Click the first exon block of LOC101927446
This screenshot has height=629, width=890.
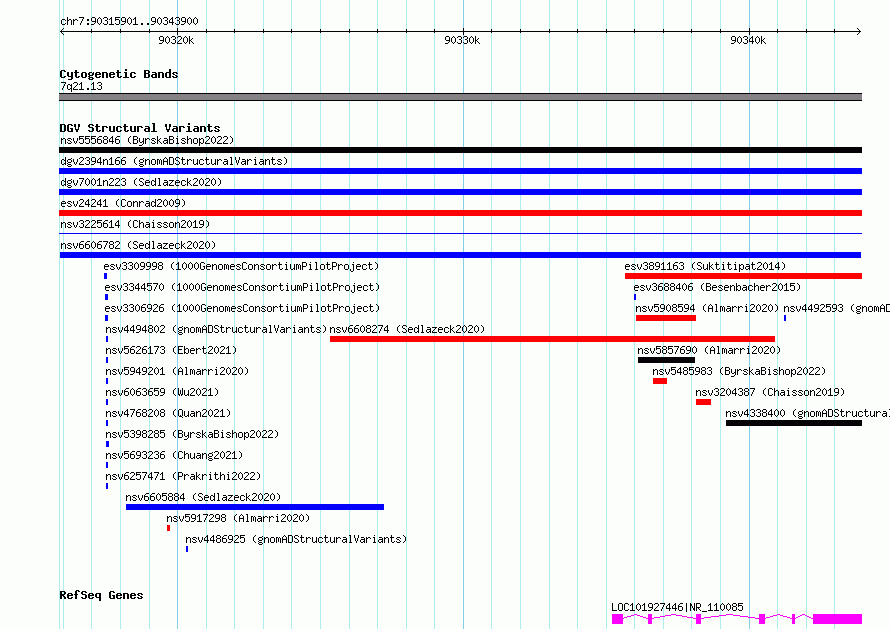click(617, 619)
